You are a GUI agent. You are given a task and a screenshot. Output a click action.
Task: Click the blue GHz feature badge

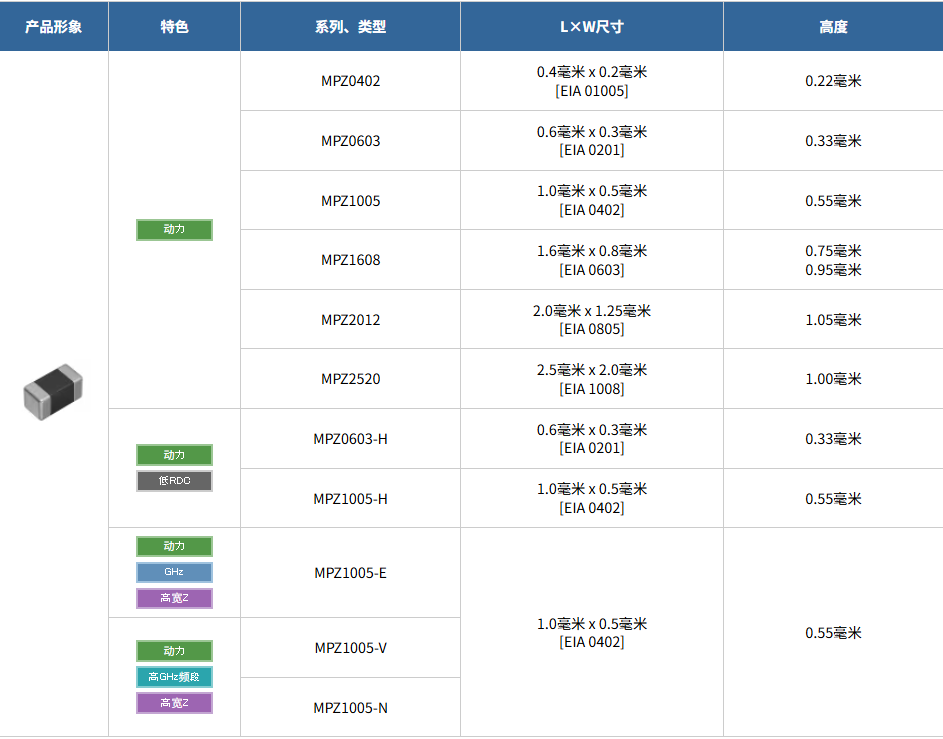[174, 572]
